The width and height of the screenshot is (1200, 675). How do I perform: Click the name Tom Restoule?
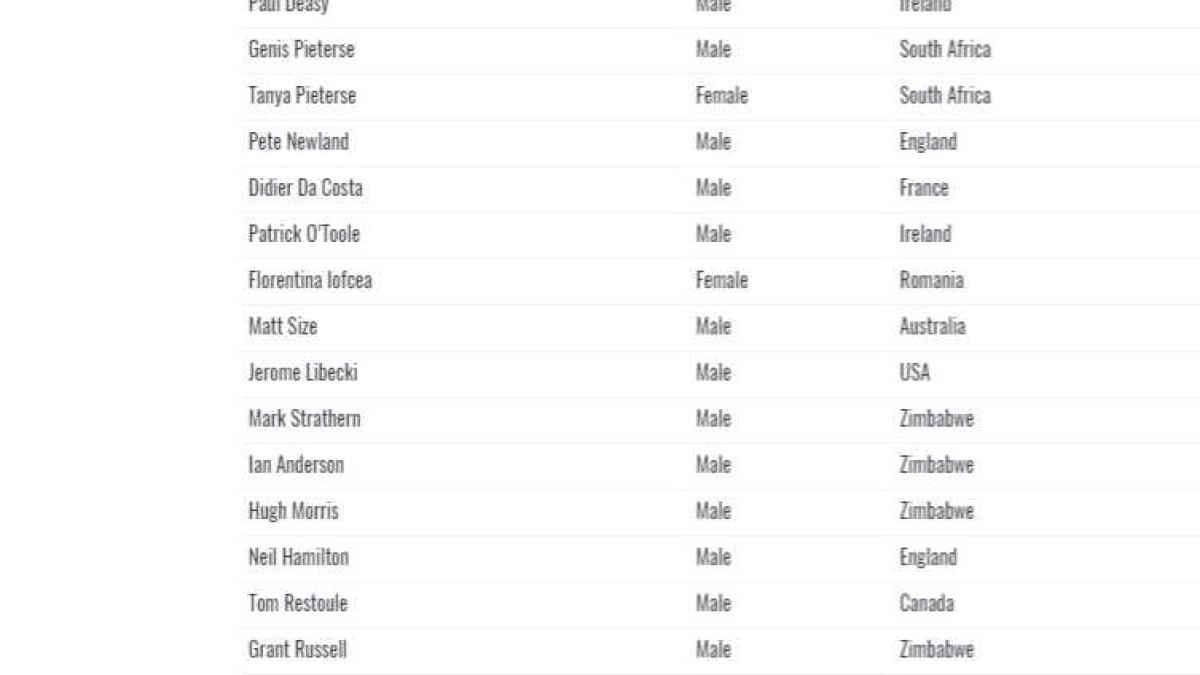coord(298,603)
